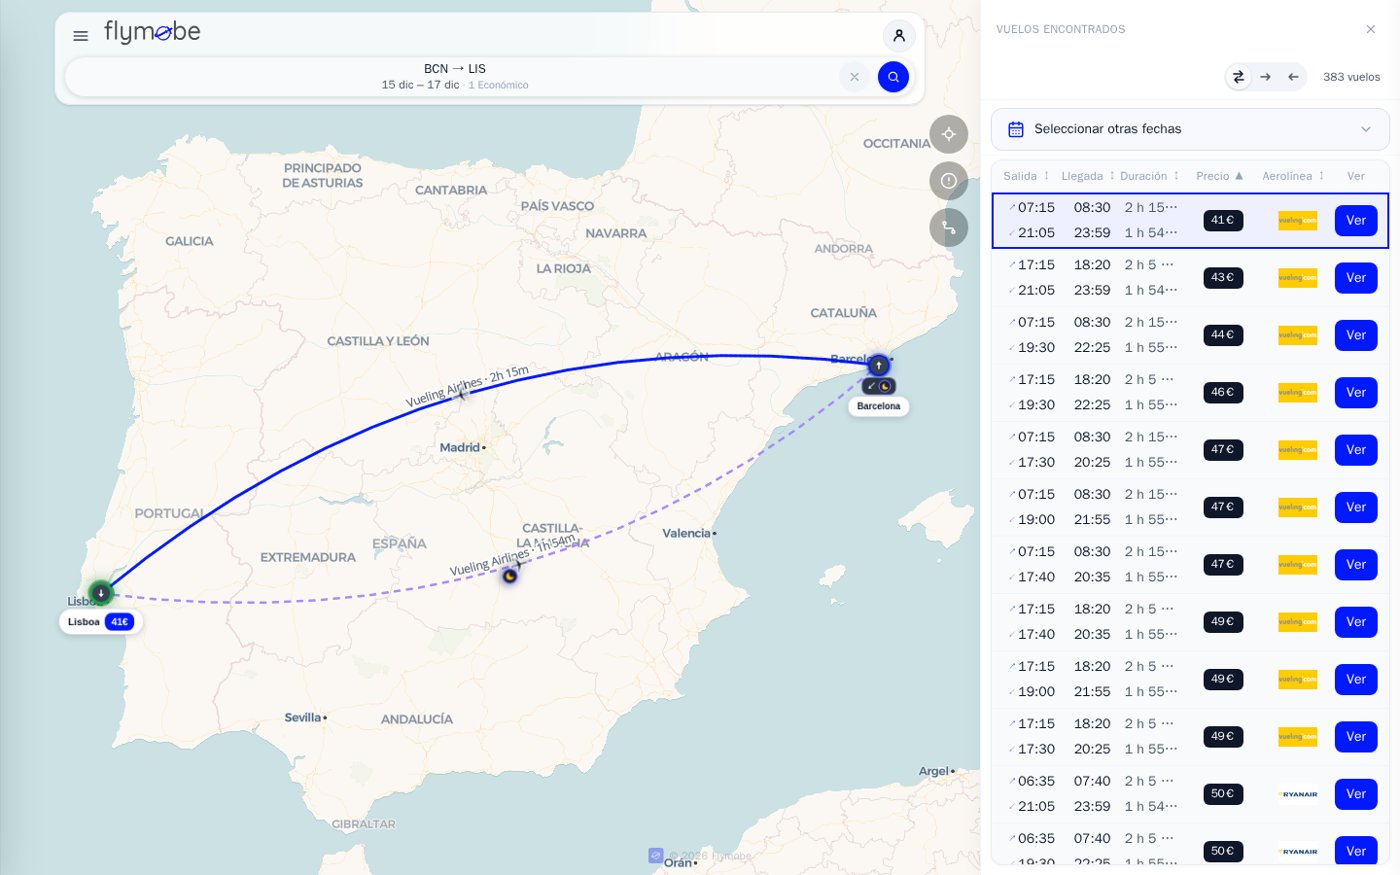Show round-trip flights with the two-arrow toggle

pyautogui.click(x=1238, y=77)
